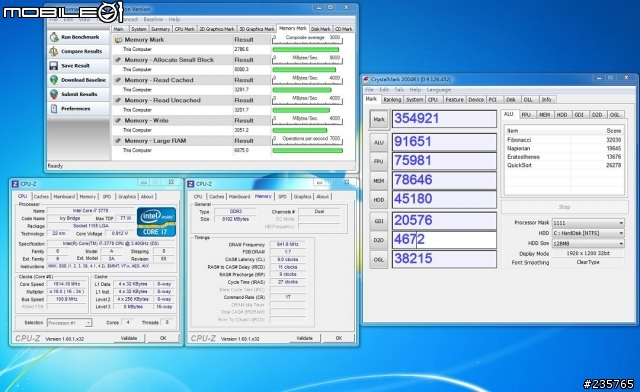The height and width of the screenshot is (392, 640).
Task: Open the Processor Mask dropdown in CrystalMark
Action: click(x=588, y=223)
